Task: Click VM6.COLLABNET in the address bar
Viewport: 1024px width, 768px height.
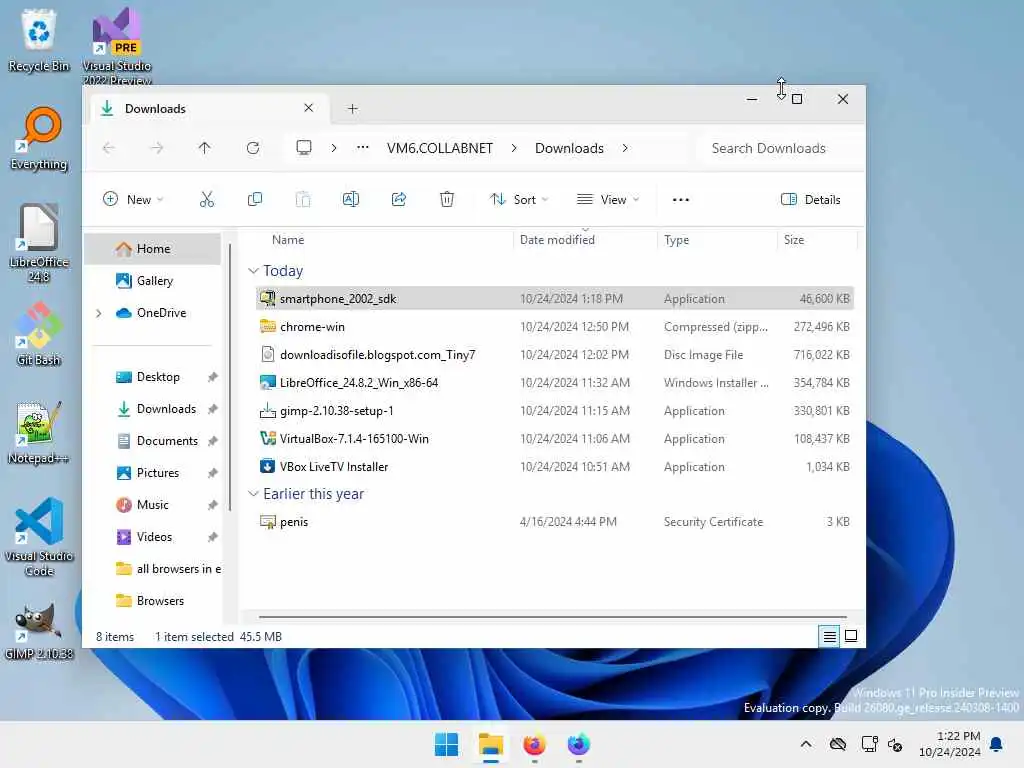Action: 440,148
